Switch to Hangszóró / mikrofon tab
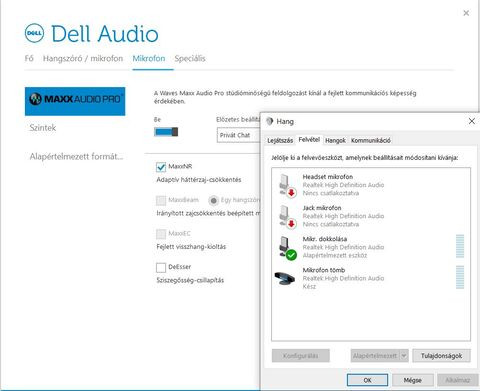 click(83, 58)
